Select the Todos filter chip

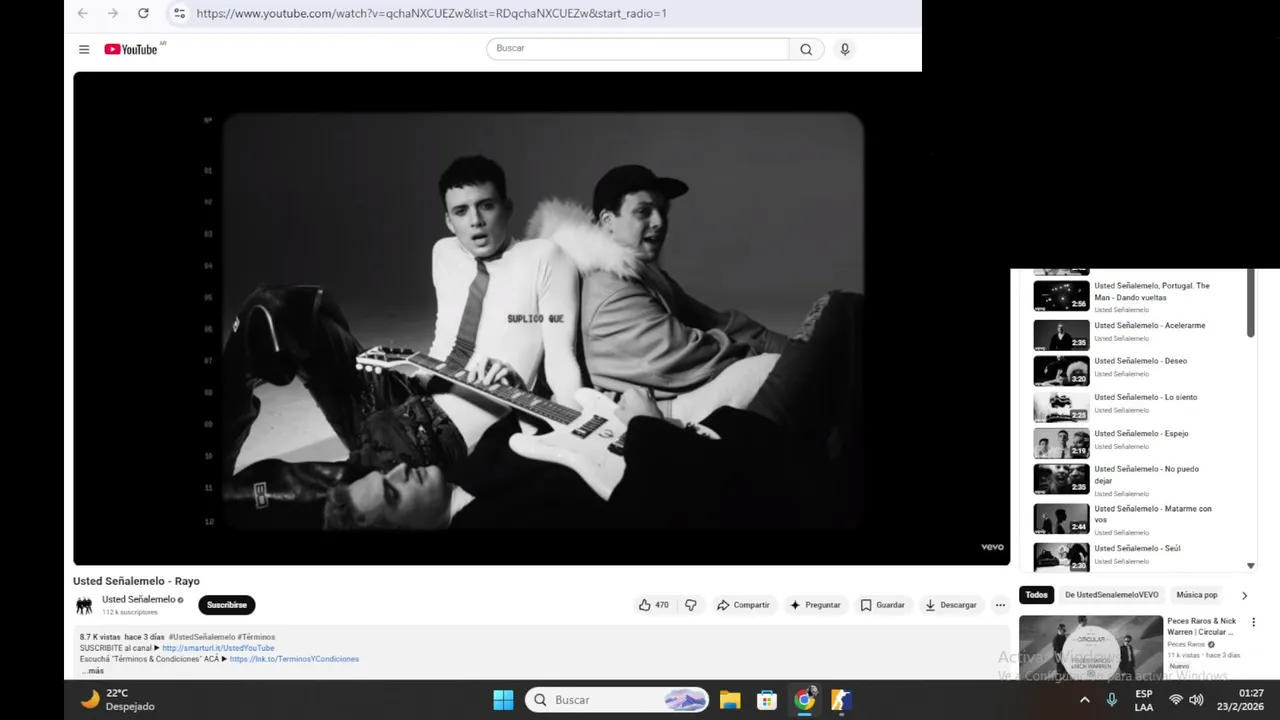(x=1036, y=595)
